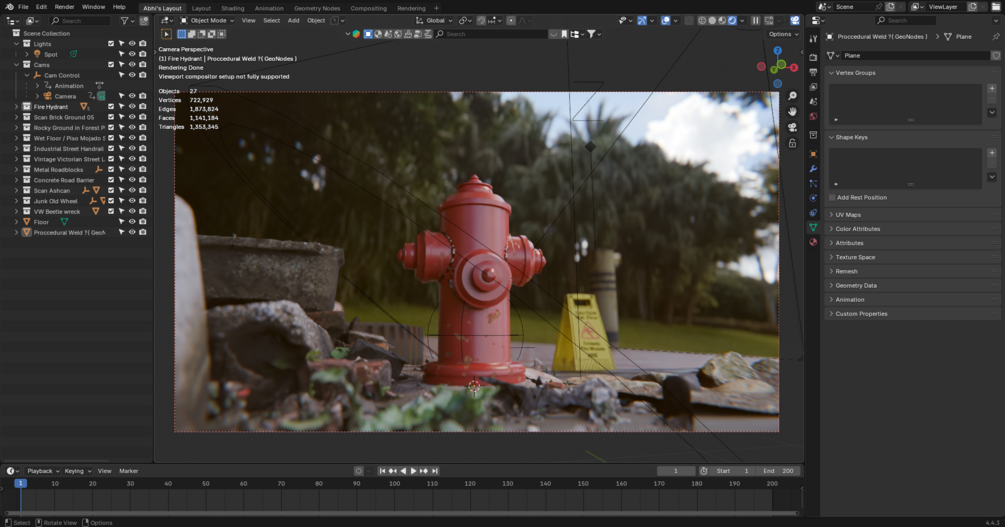Image resolution: width=1005 pixels, height=527 pixels.
Task: Play the animation in timeline
Action: [x=413, y=471]
